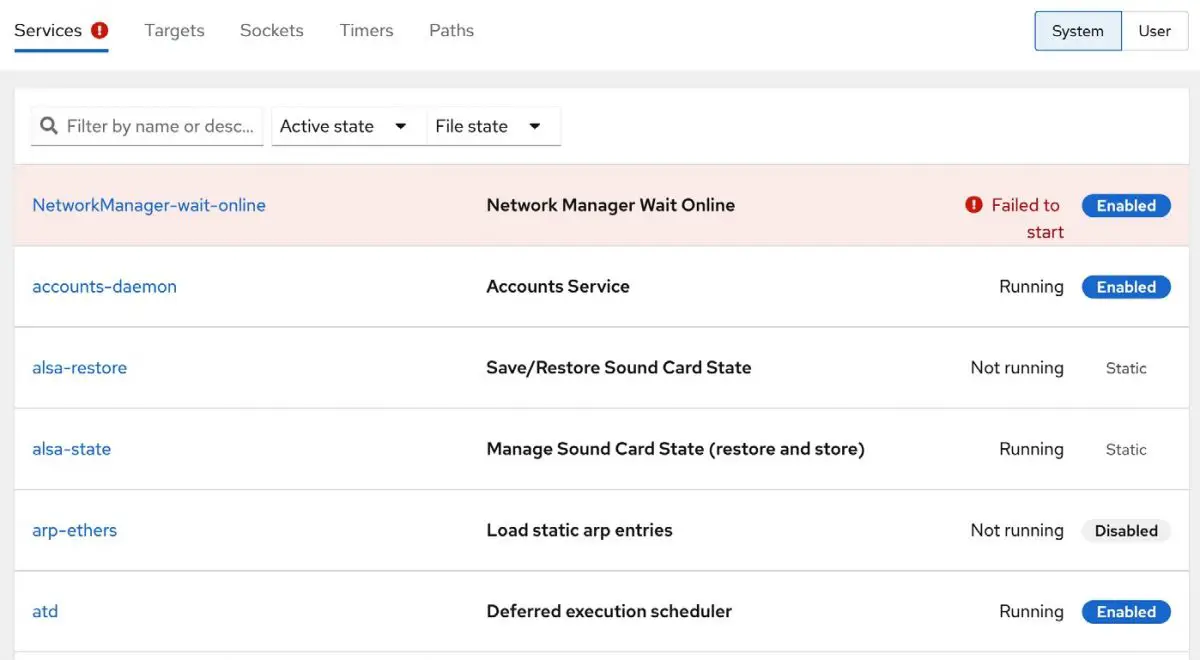Toggle the Enabled switch for accounts-daemon
The height and width of the screenshot is (660, 1200).
coord(1126,286)
